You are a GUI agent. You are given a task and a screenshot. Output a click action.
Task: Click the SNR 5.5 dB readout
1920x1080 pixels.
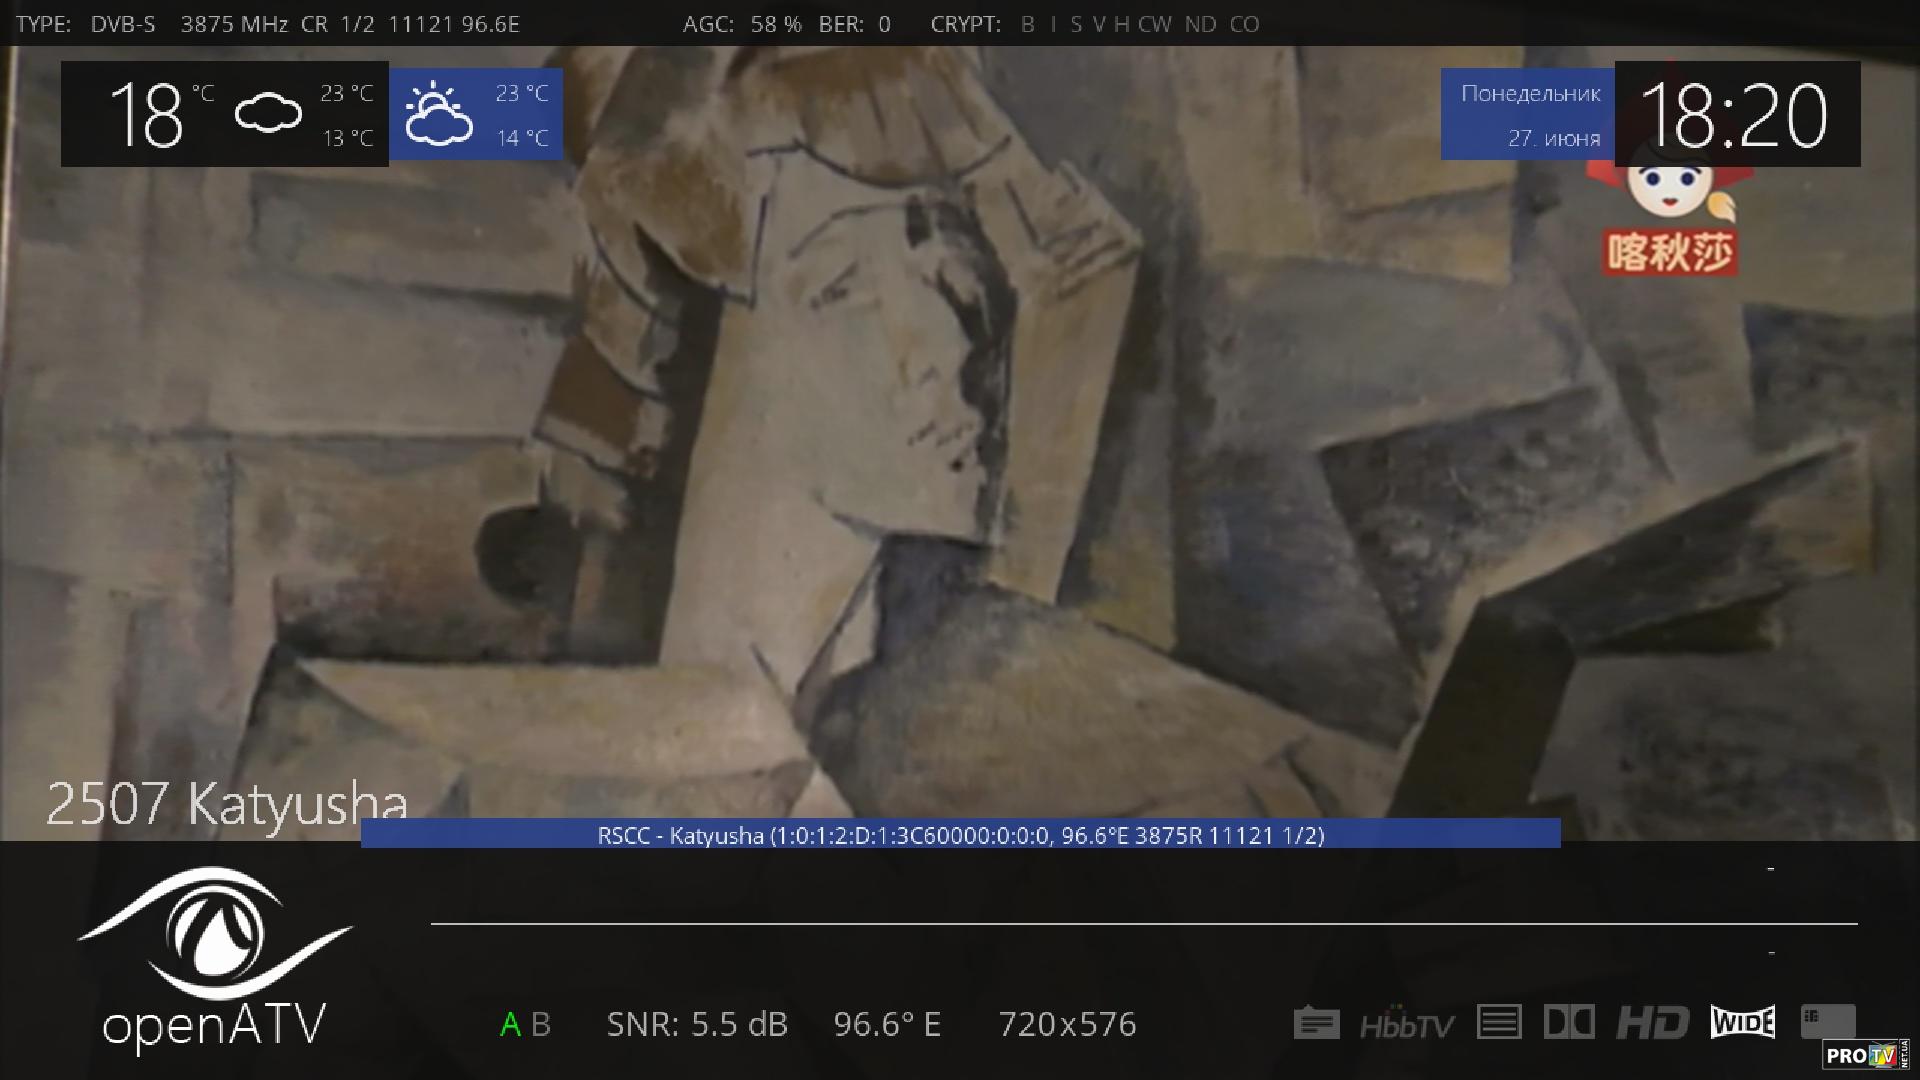697,1024
